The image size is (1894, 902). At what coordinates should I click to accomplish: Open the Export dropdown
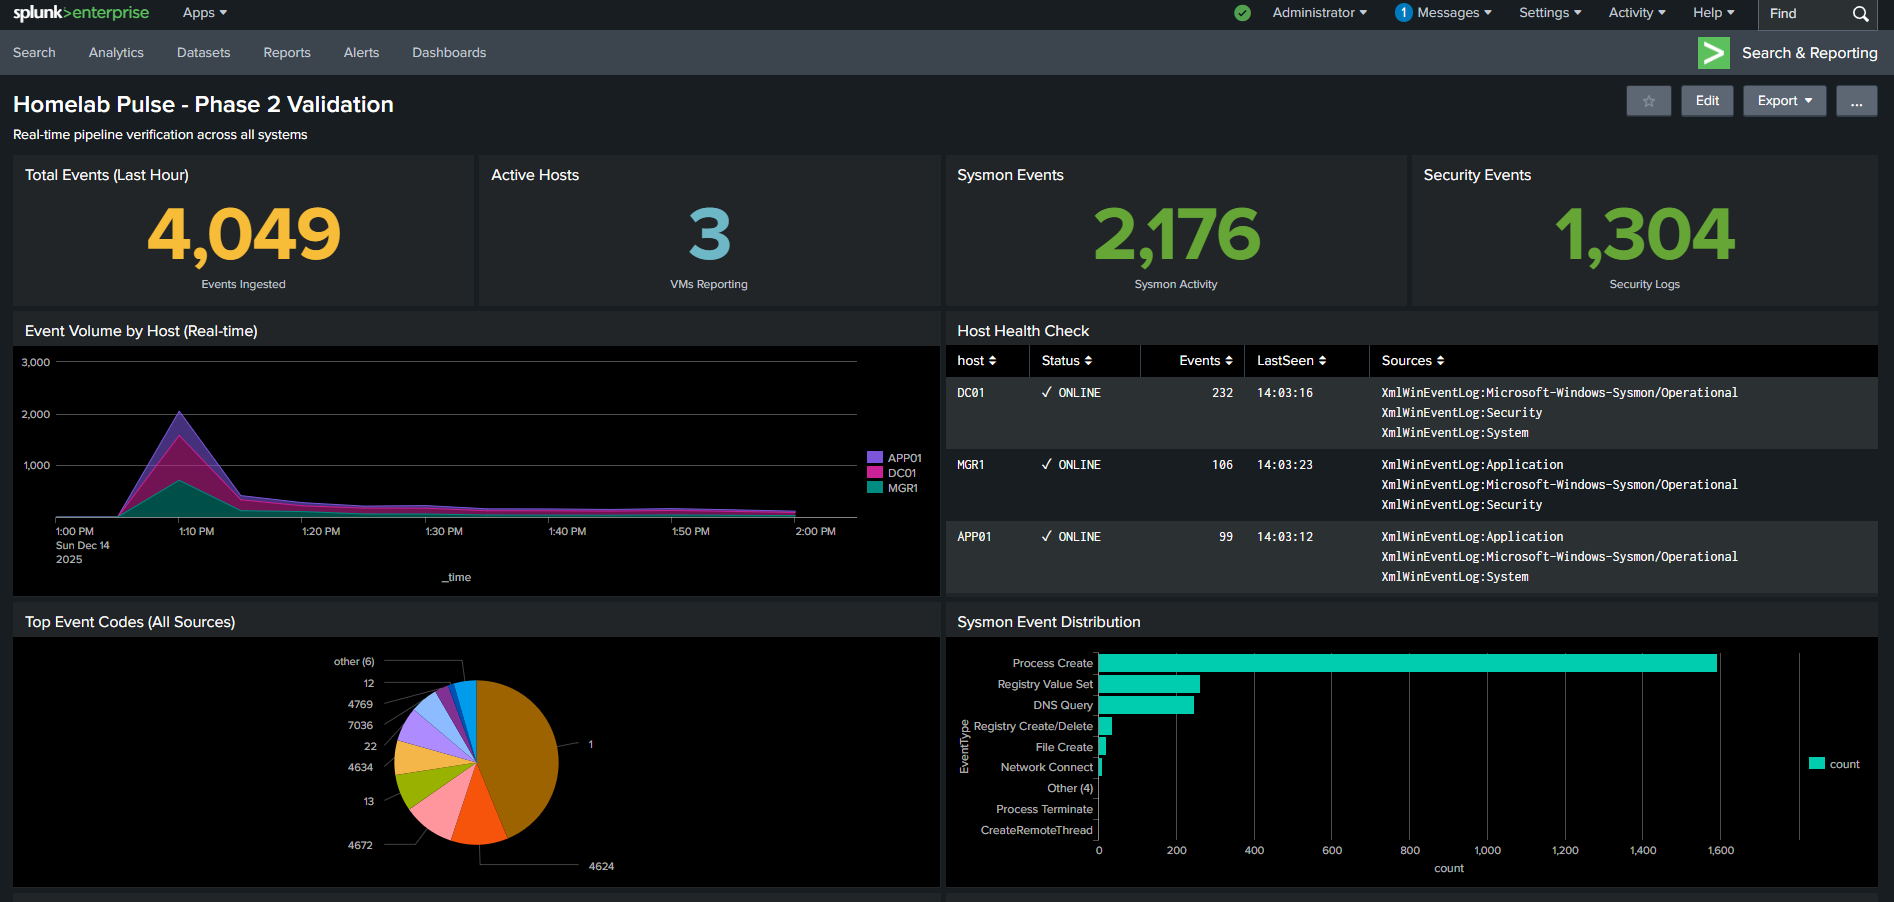[x=1784, y=100]
